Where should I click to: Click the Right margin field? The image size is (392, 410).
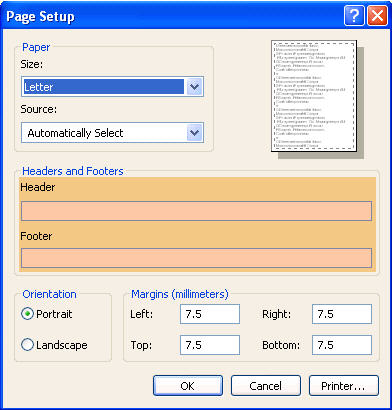click(x=342, y=314)
